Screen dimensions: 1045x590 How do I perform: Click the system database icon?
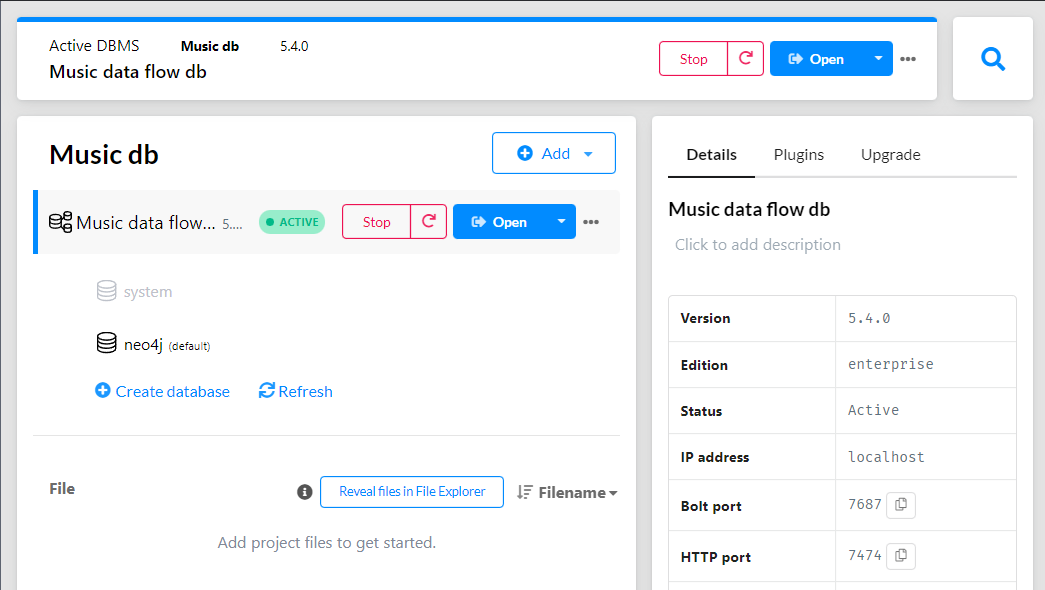[x=107, y=291]
